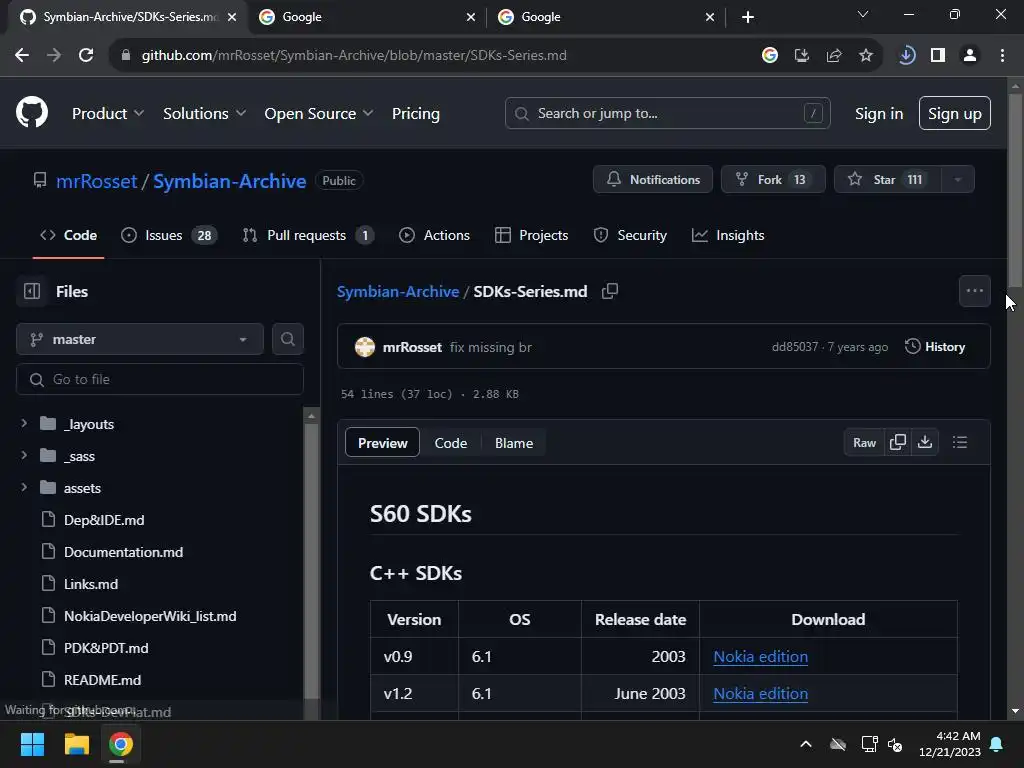Viewport: 1024px width, 768px height.
Task: Expand the assets folder
Action: pos(24,487)
